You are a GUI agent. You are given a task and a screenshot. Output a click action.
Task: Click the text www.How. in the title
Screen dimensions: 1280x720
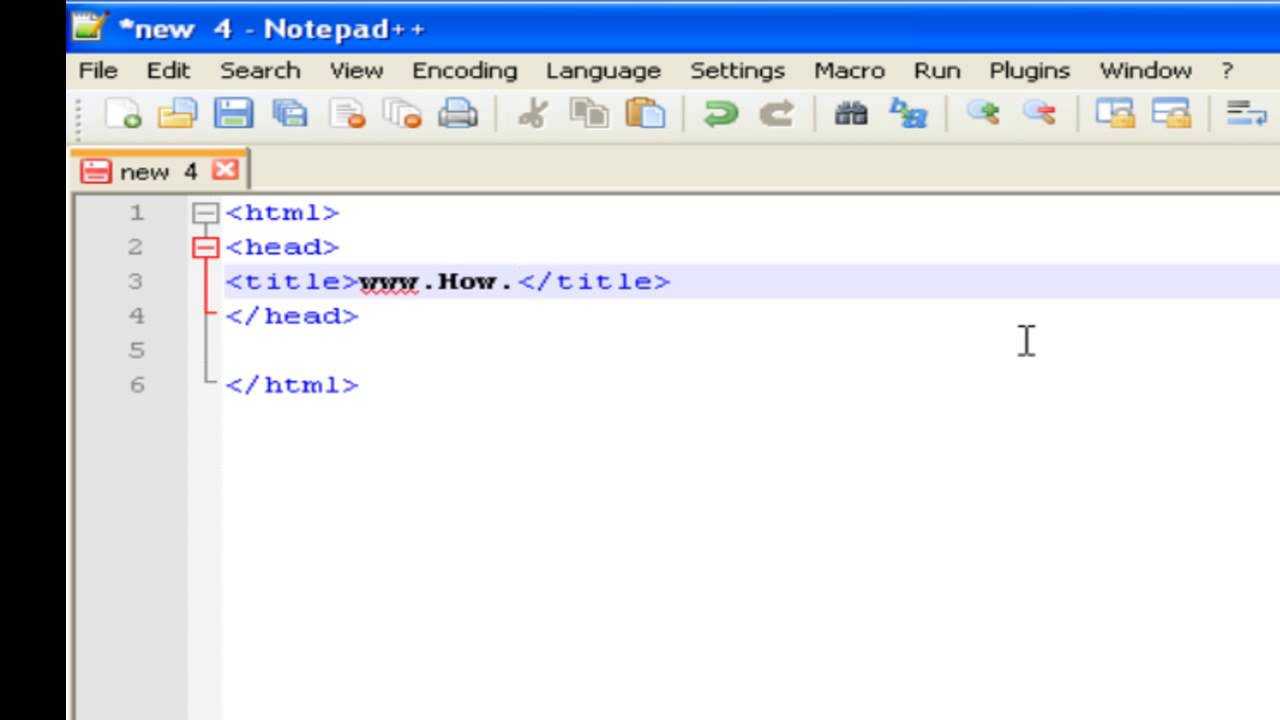click(x=436, y=282)
